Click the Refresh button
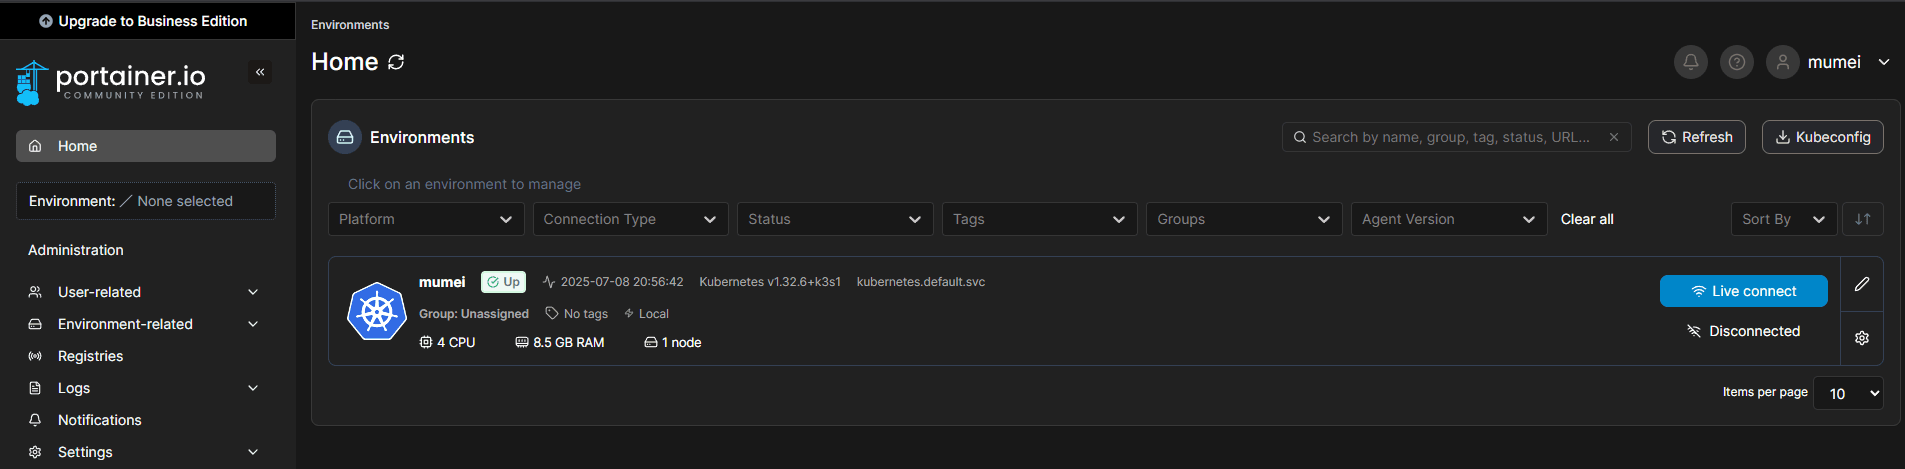Viewport: 1905px width, 469px height. tap(1697, 137)
